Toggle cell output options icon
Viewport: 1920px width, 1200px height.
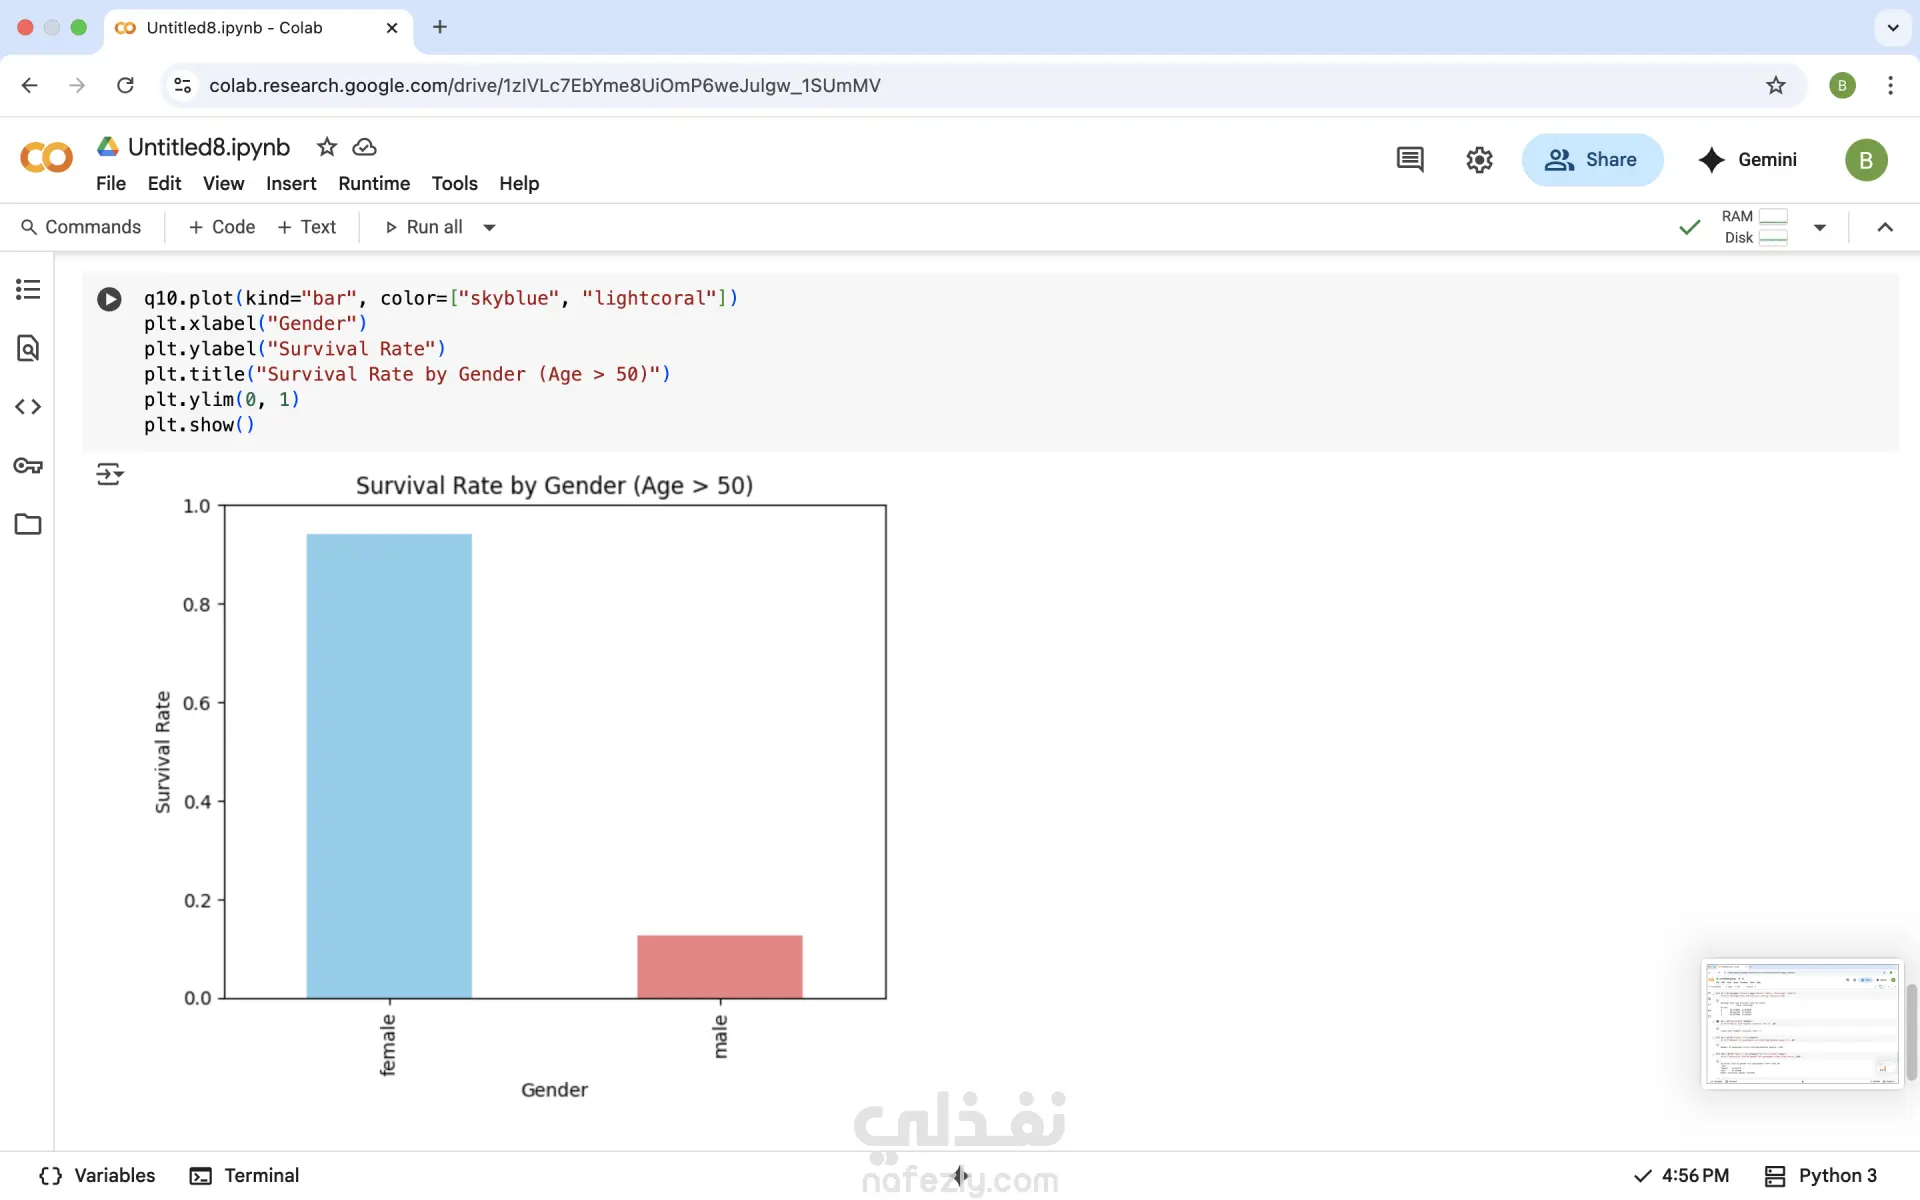[109, 474]
